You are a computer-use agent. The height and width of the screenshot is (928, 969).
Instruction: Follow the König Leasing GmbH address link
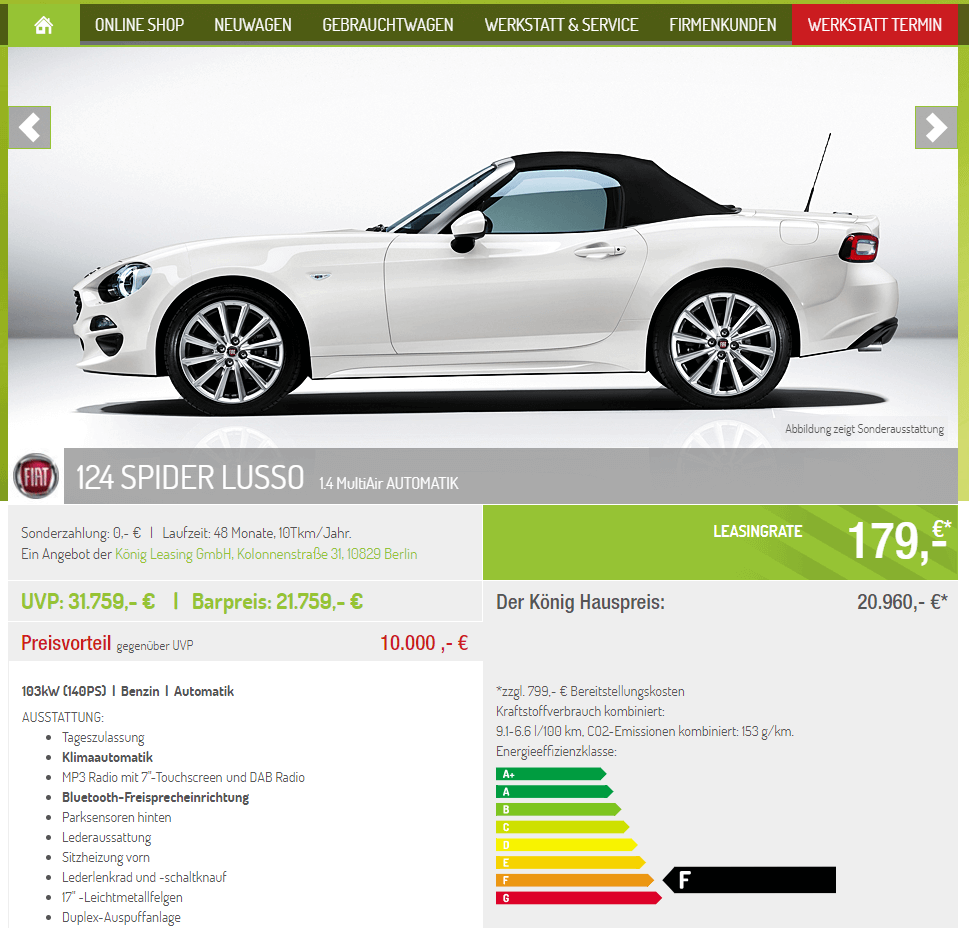click(266, 554)
